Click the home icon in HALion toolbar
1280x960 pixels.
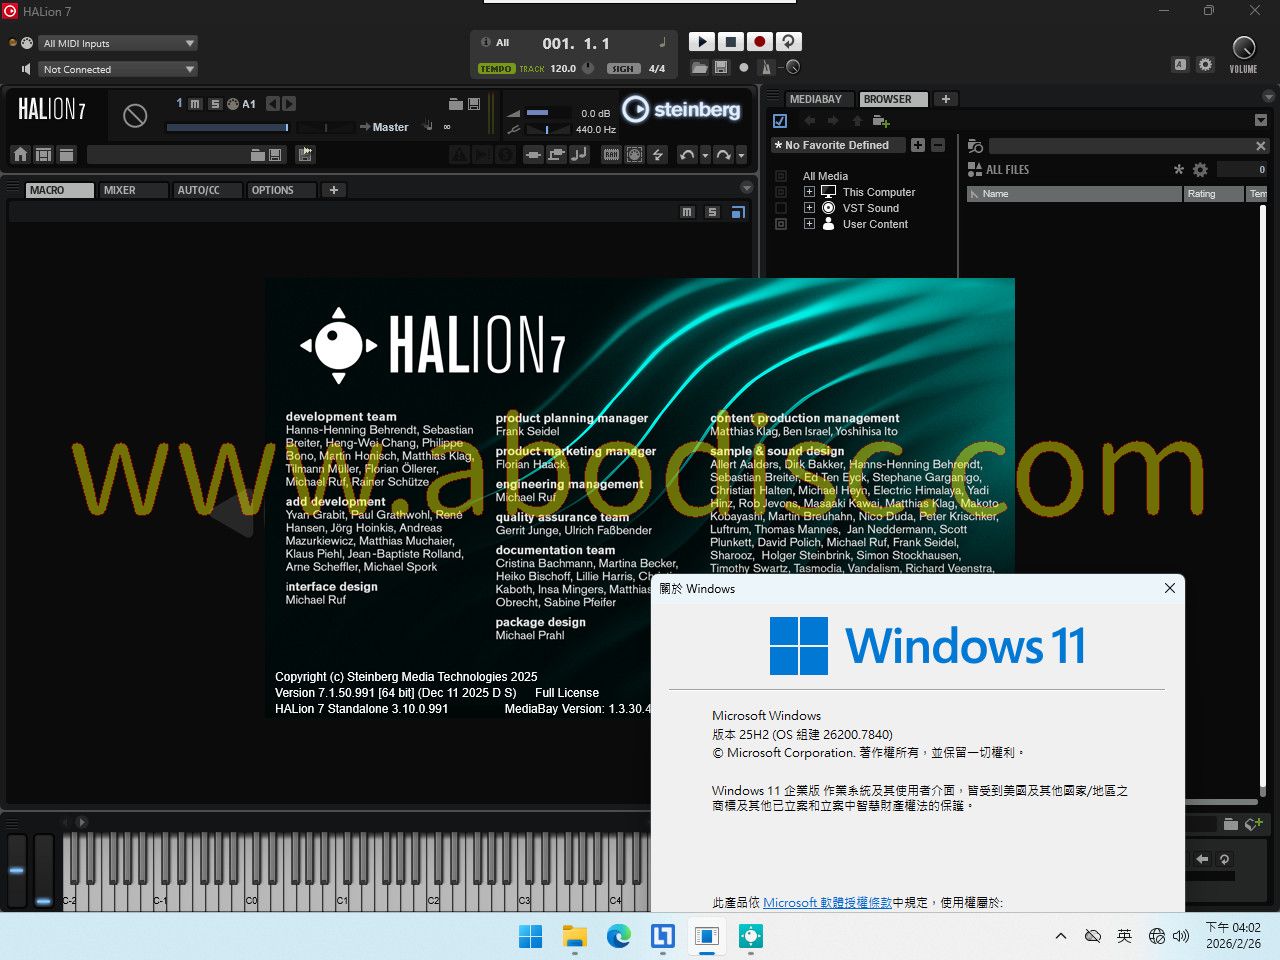[x=20, y=155]
